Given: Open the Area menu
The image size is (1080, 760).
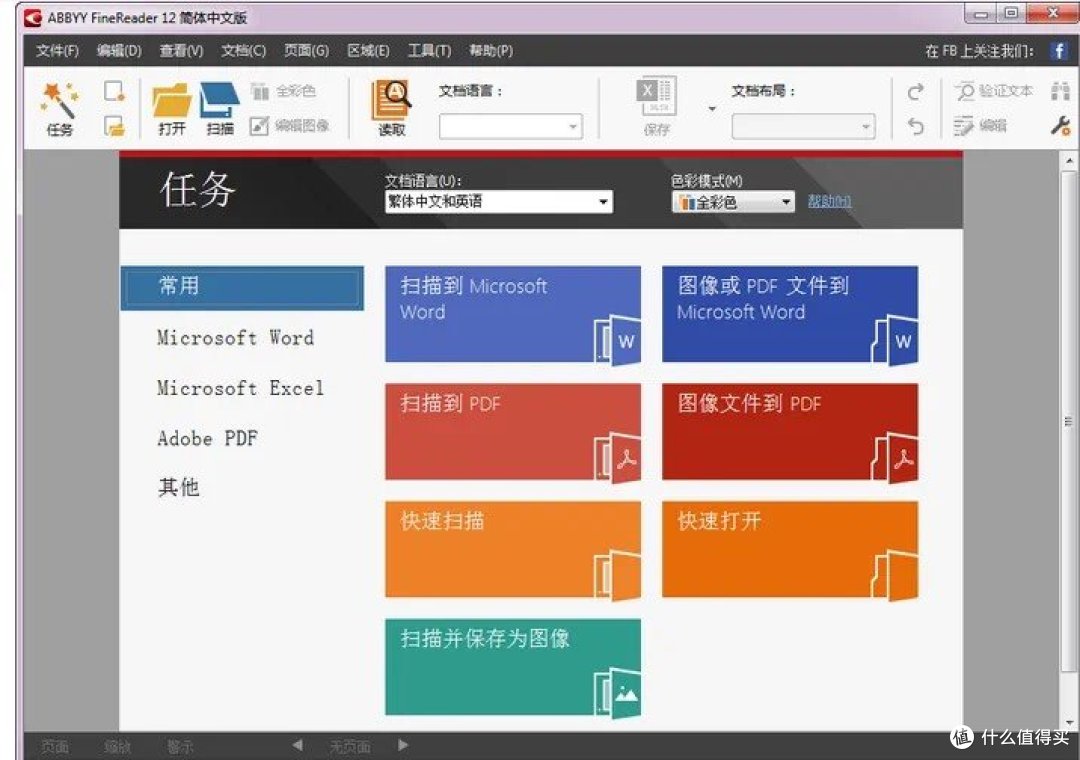Looking at the screenshot, I should [368, 50].
